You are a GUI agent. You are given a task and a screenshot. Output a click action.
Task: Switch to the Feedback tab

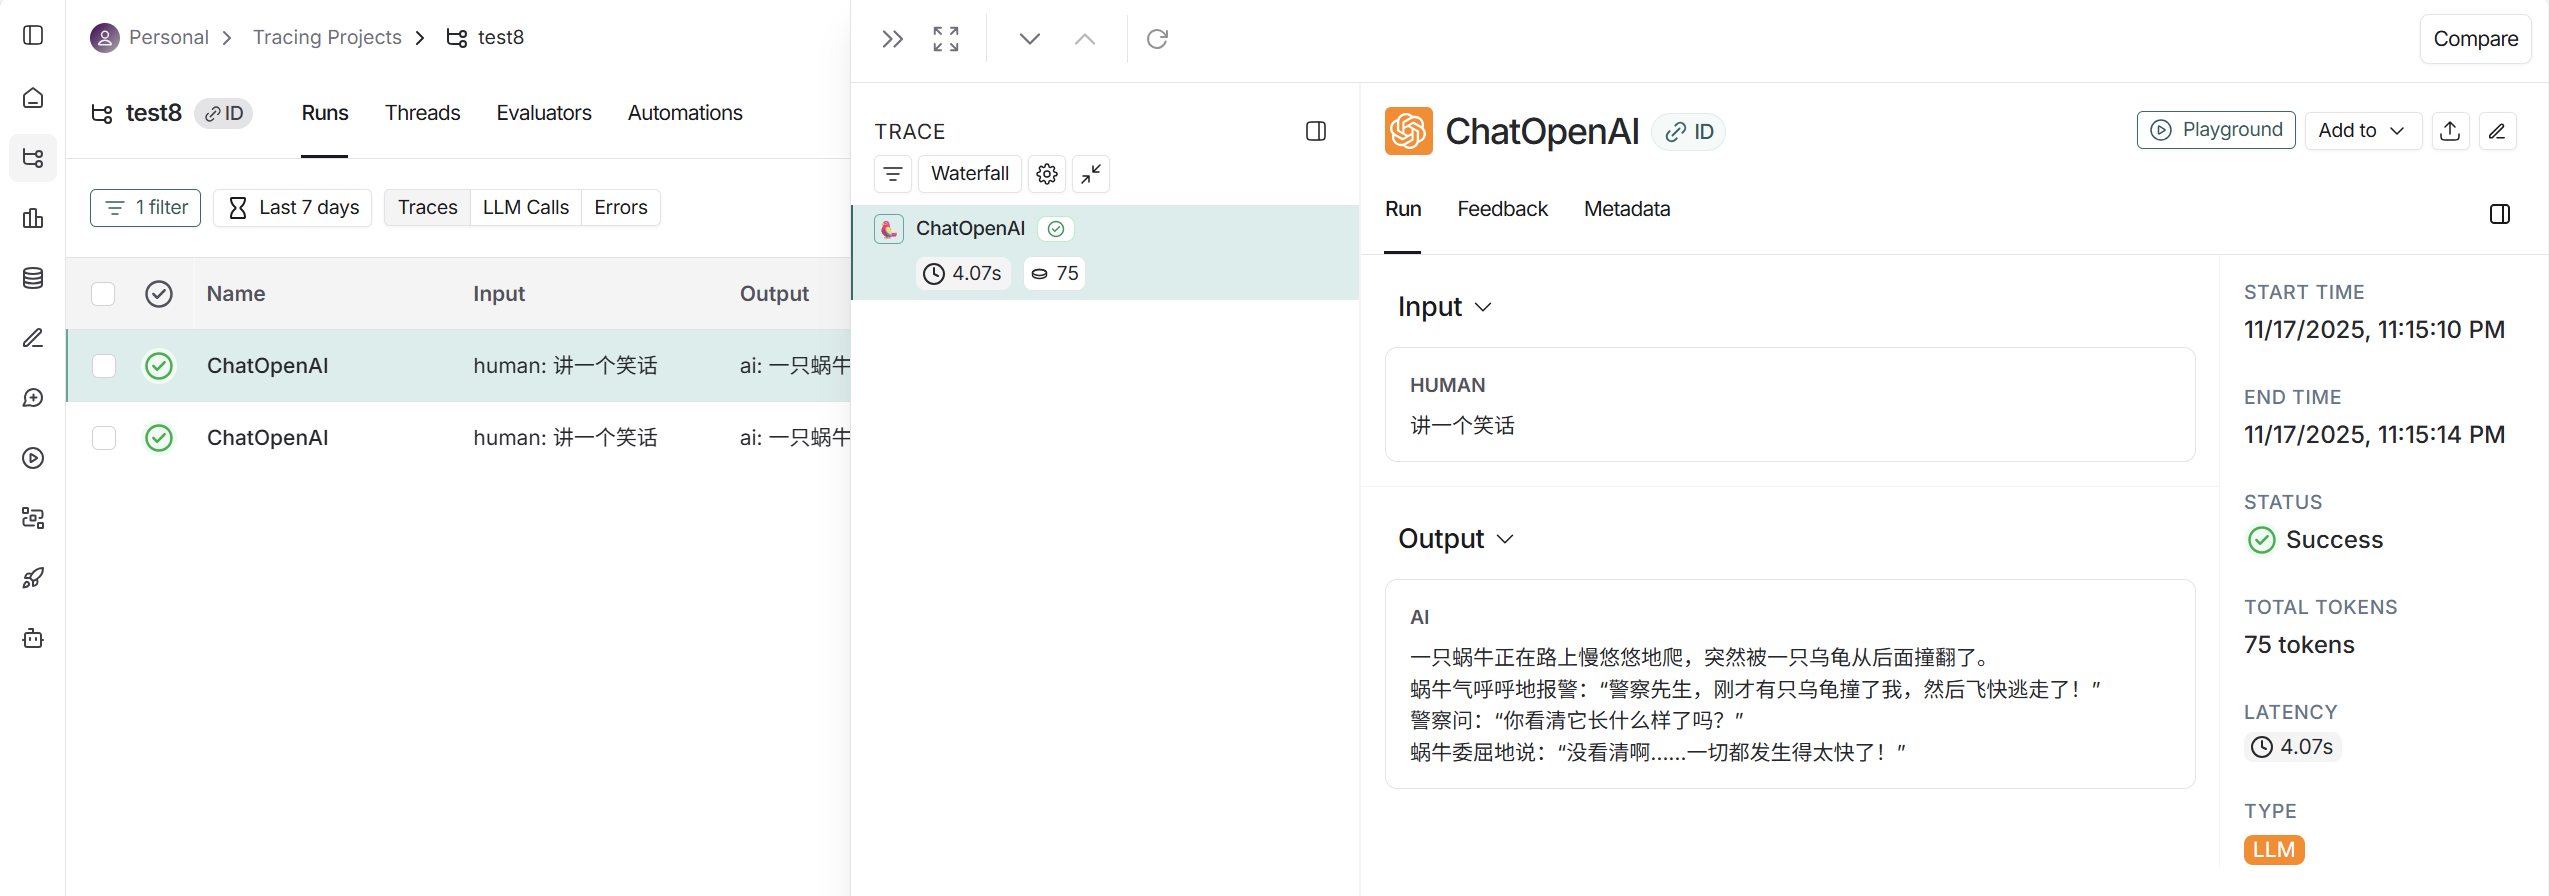click(1502, 209)
